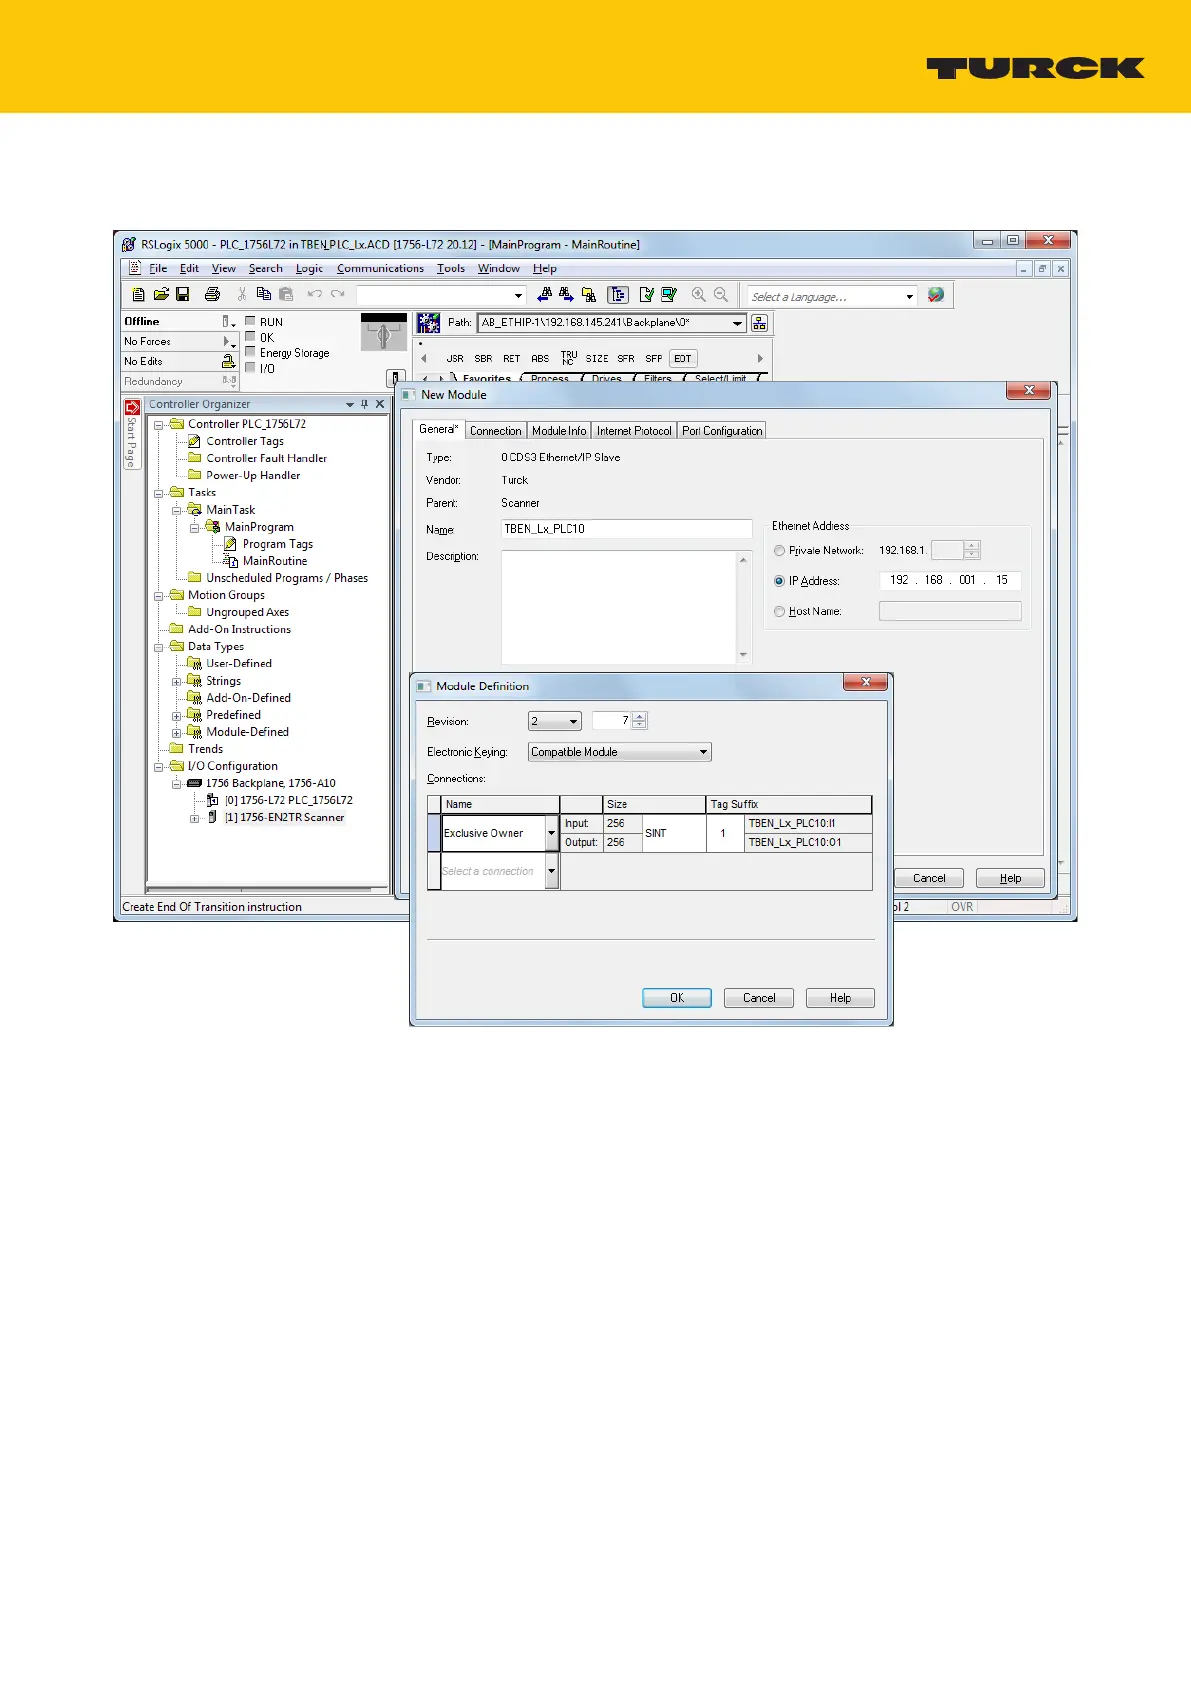Open the Logic menu
Screen dimensions: 1191x1684
pyautogui.click(x=309, y=268)
